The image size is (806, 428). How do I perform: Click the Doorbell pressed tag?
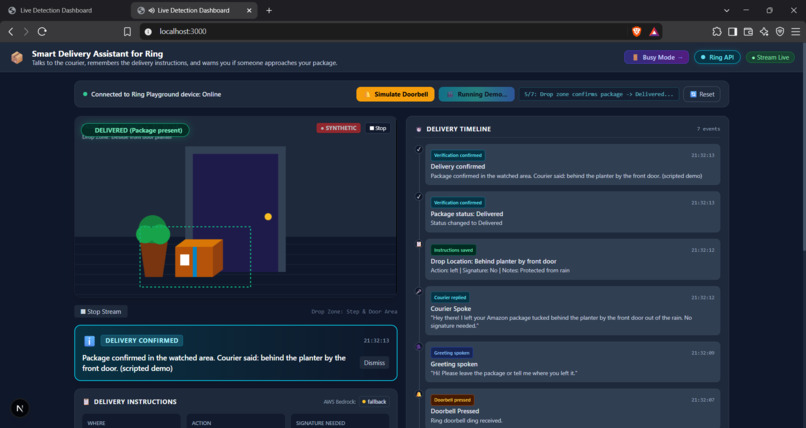(452, 400)
